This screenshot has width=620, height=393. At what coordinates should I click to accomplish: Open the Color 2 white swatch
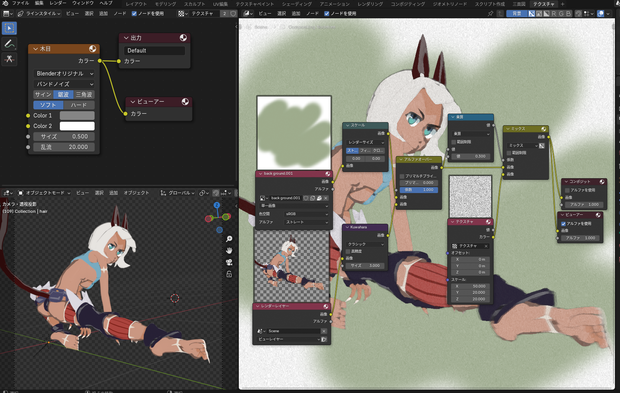pos(77,126)
